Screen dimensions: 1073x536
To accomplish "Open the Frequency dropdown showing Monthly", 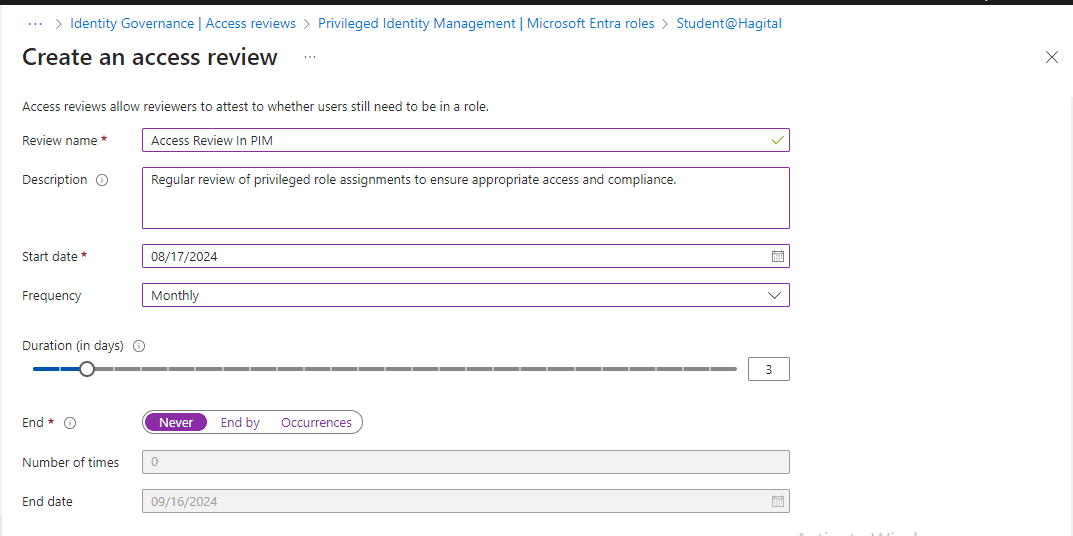I will coord(465,295).
